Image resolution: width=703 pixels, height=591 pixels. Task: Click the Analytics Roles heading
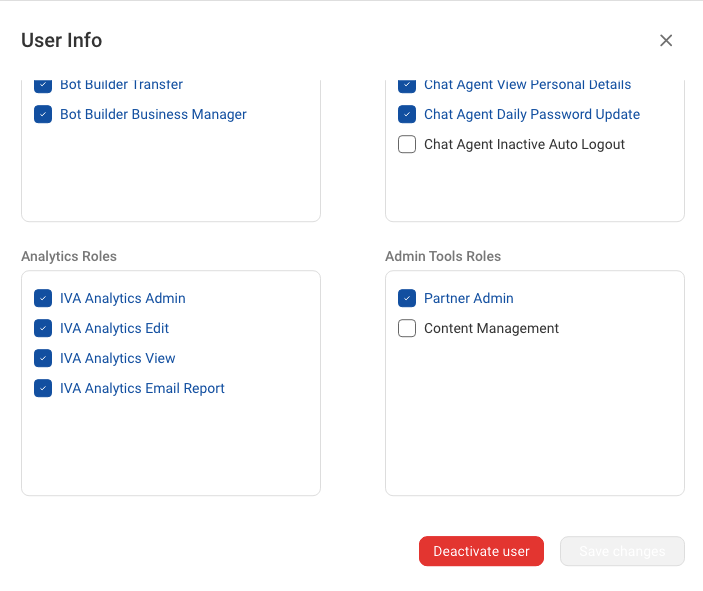point(69,256)
